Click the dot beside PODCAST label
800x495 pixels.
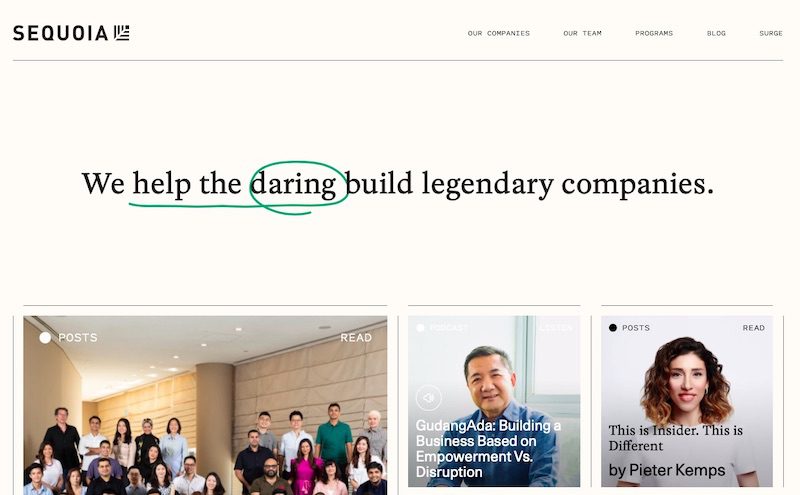click(x=420, y=328)
